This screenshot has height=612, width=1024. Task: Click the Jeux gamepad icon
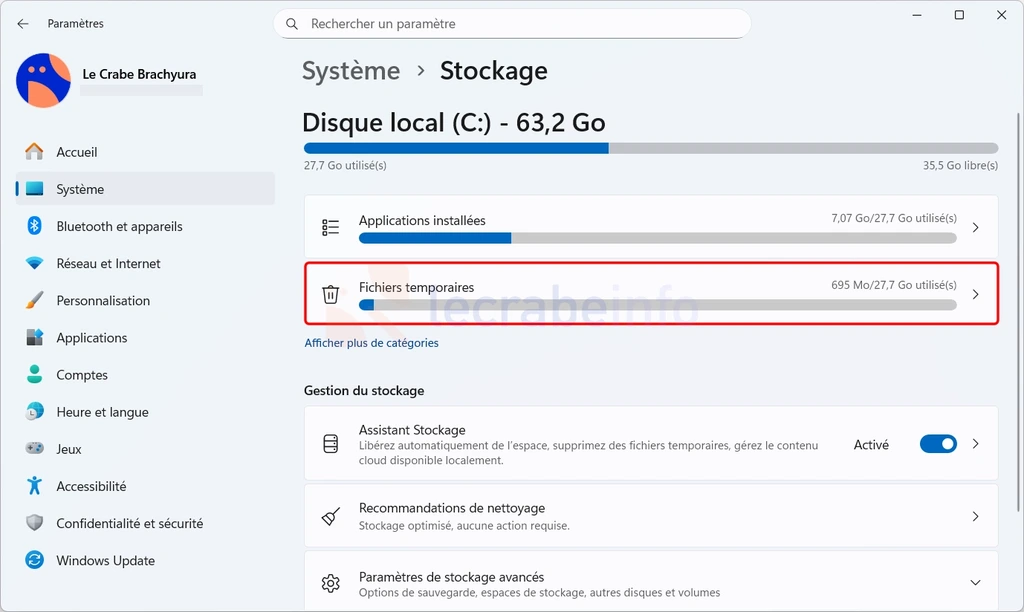click(x=34, y=449)
